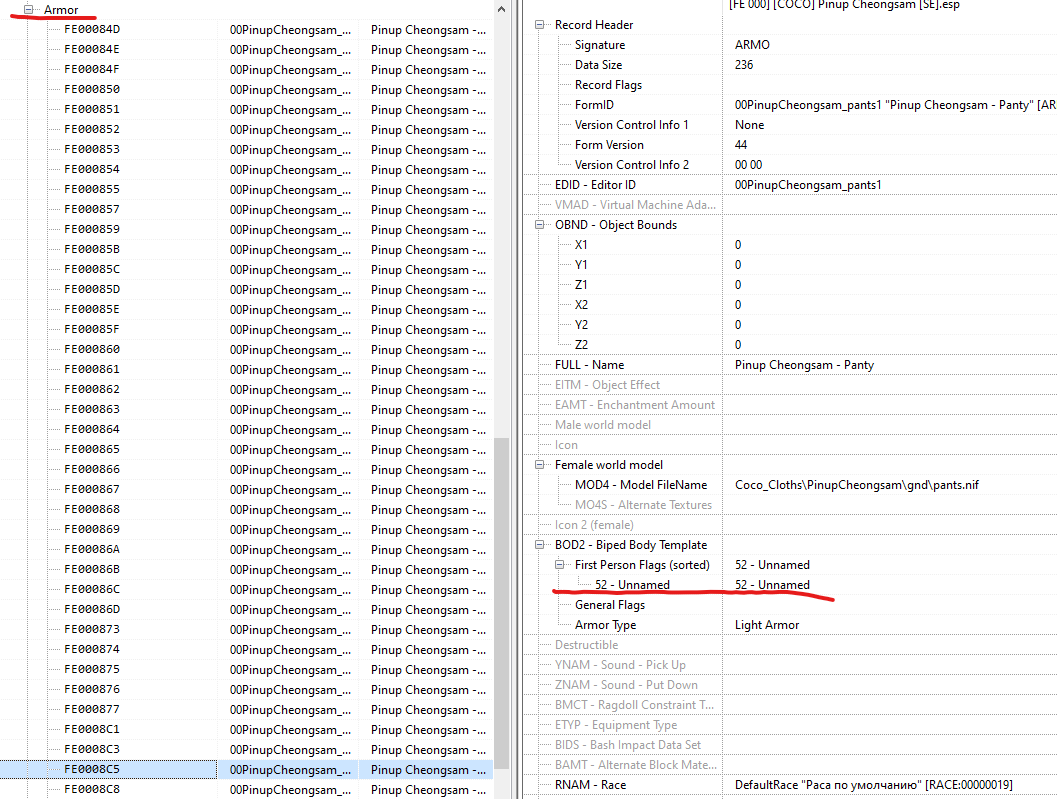The width and height of the screenshot is (1057, 799).
Task: Collapse the Armor tree node
Action: (28, 9)
